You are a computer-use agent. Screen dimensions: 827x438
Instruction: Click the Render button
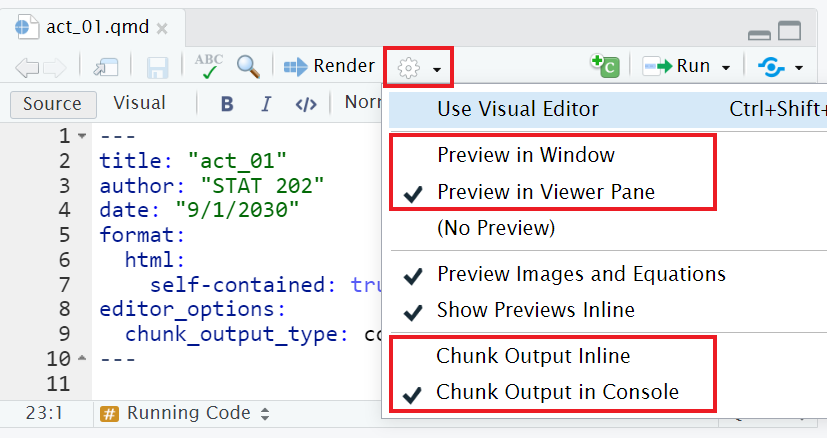pos(330,66)
